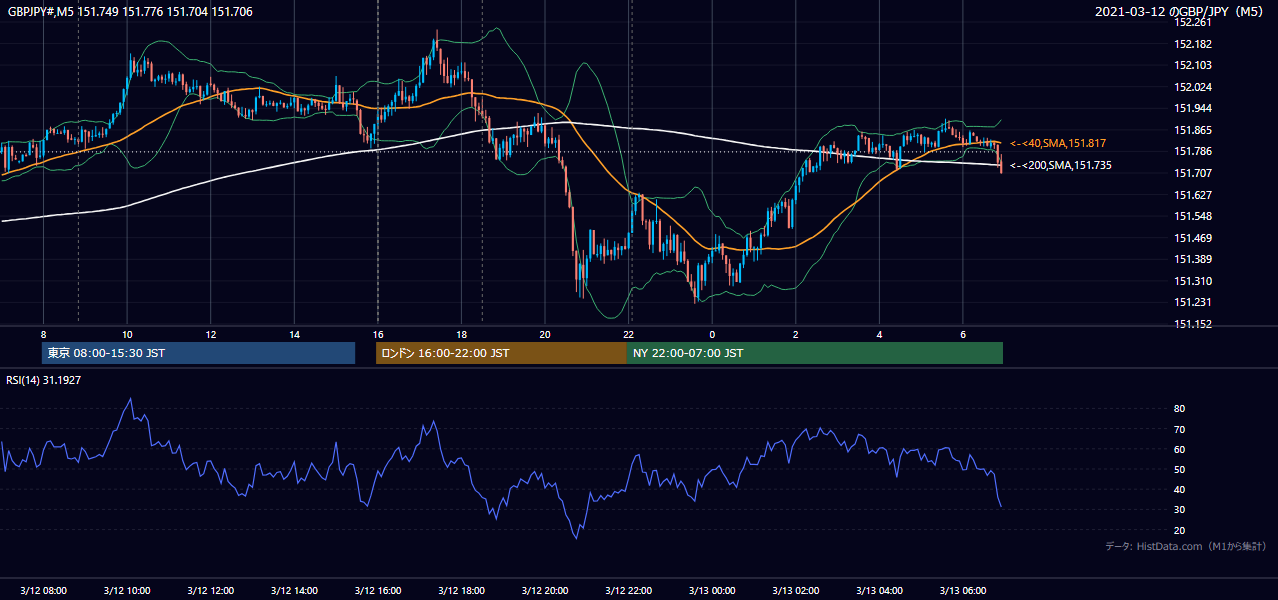The width and height of the screenshot is (1278, 600).
Task: Click the 3/12 16:00 time label
Action: pos(377,591)
